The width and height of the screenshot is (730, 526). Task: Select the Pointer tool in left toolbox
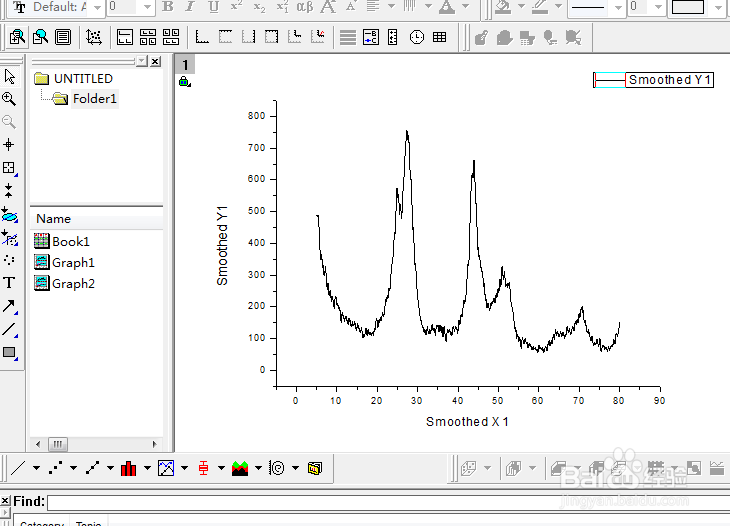pyautogui.click(x=9, y=76)
